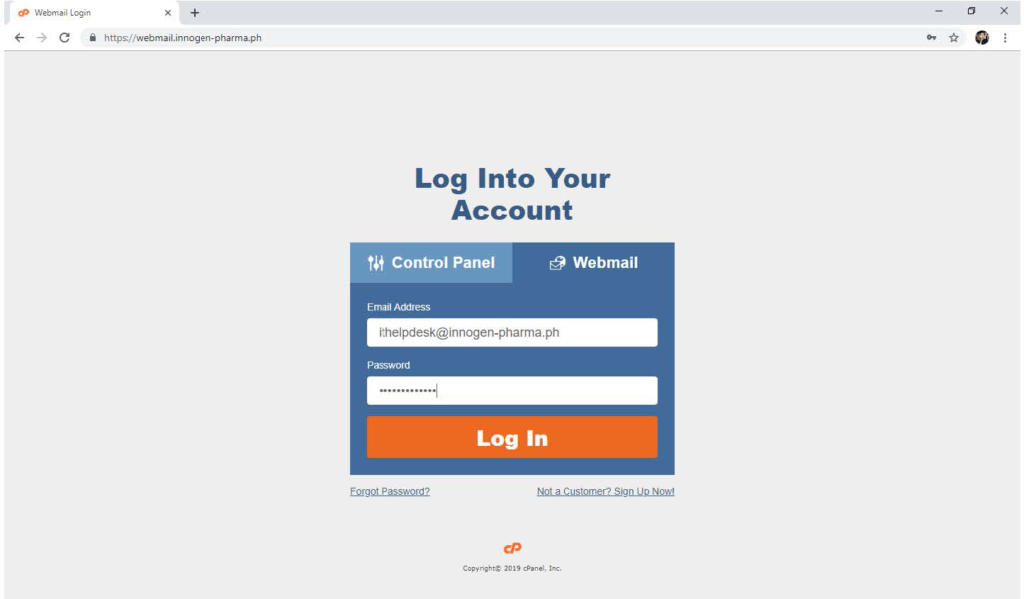Open the Forgot Password link
The width and height of the screenshot is (1024, 599).
click(x=390, y=491)
